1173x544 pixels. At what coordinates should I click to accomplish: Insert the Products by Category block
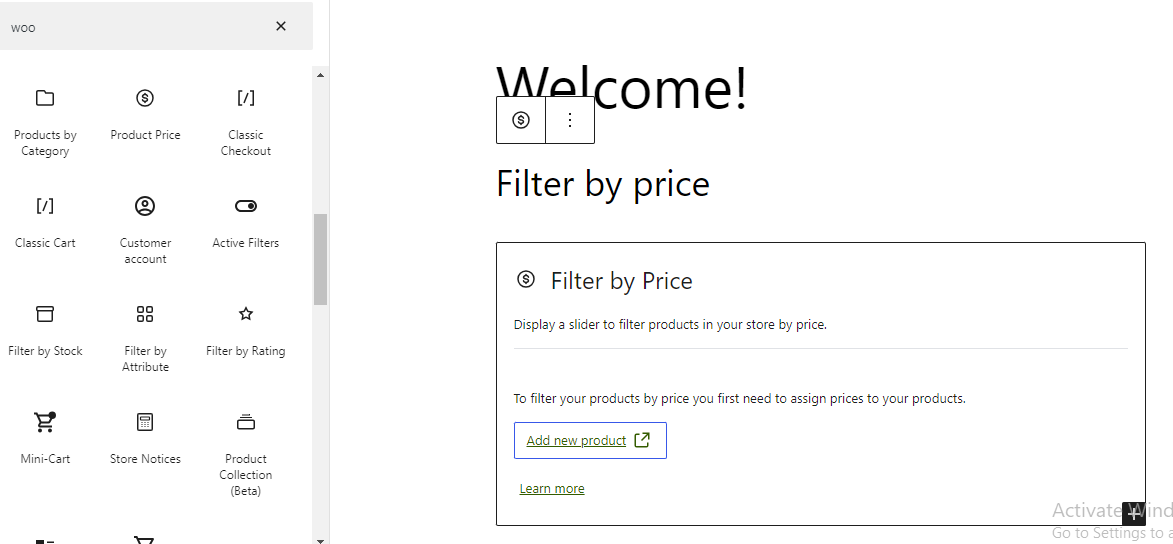pos(45,122)
